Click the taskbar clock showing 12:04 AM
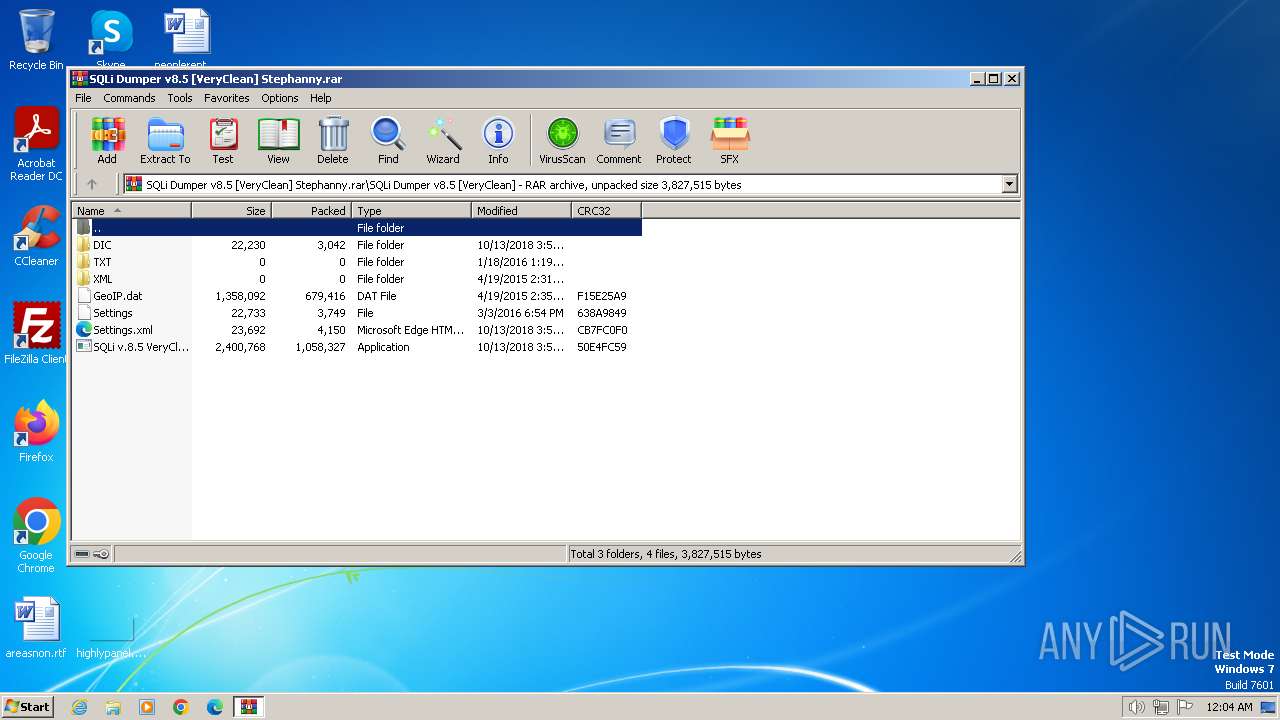Screen dimensions: 1280x720 [1229, 707]
